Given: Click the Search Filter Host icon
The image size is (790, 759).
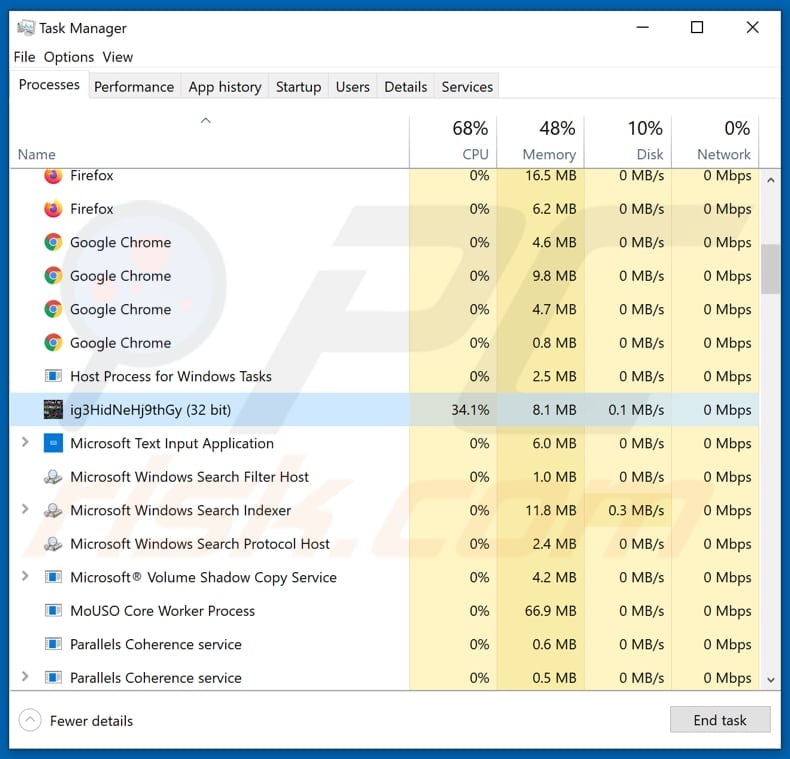Looking at the screenshot, I should pos(53,477).
